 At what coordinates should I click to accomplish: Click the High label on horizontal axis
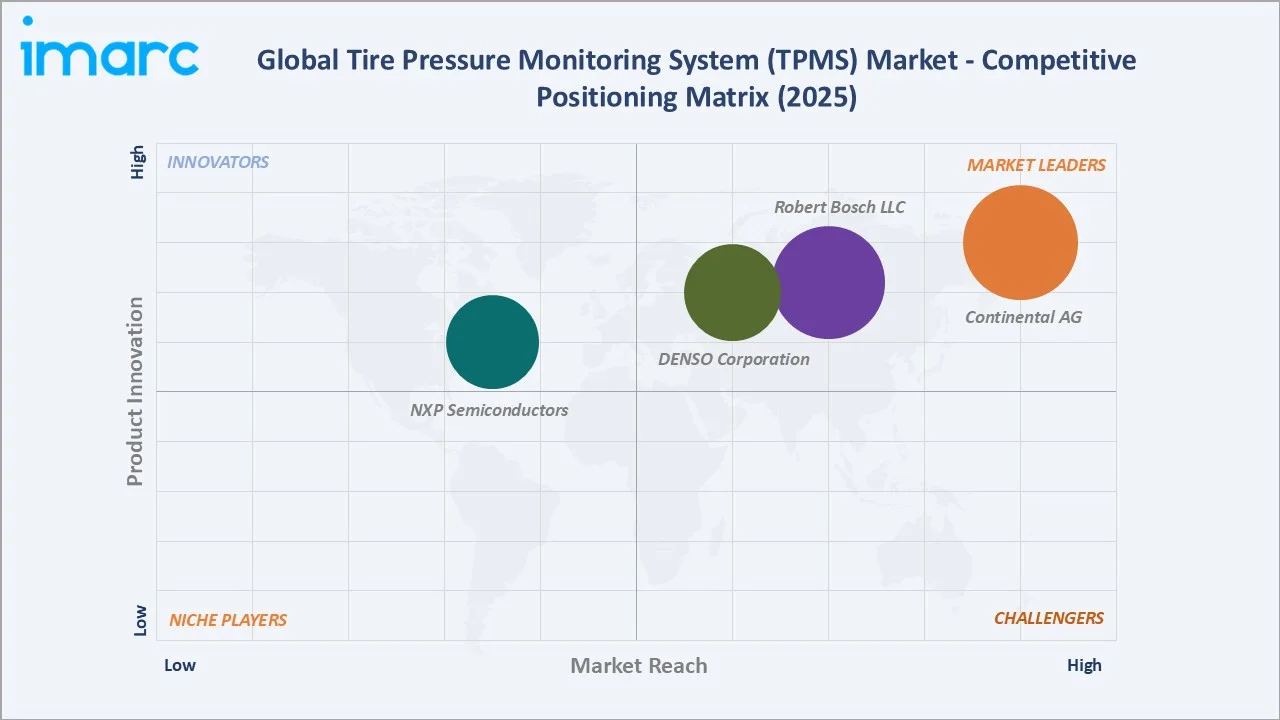click(1084, 665)
